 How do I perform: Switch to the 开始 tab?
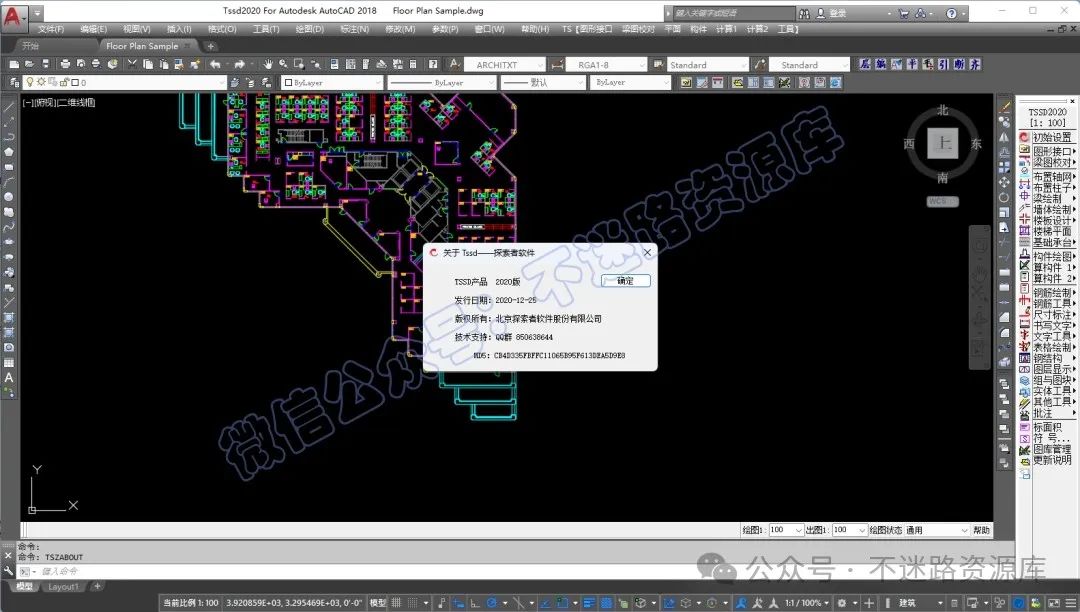[x=30, y=46]
